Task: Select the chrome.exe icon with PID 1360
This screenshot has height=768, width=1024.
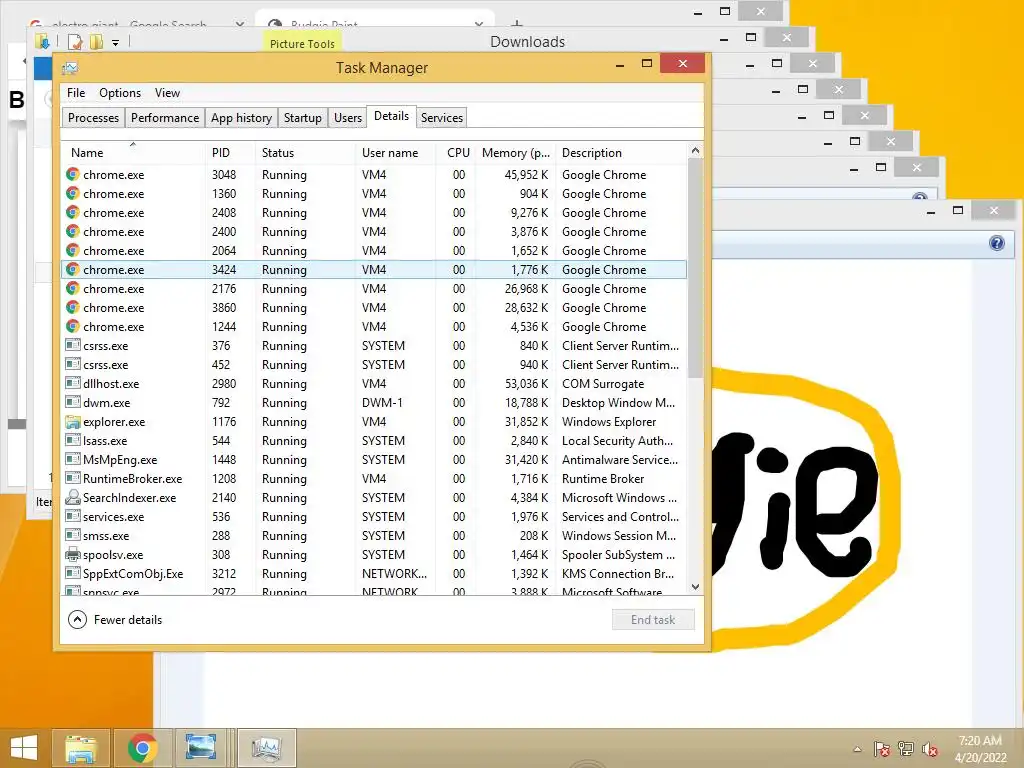Action: point(72,193)
